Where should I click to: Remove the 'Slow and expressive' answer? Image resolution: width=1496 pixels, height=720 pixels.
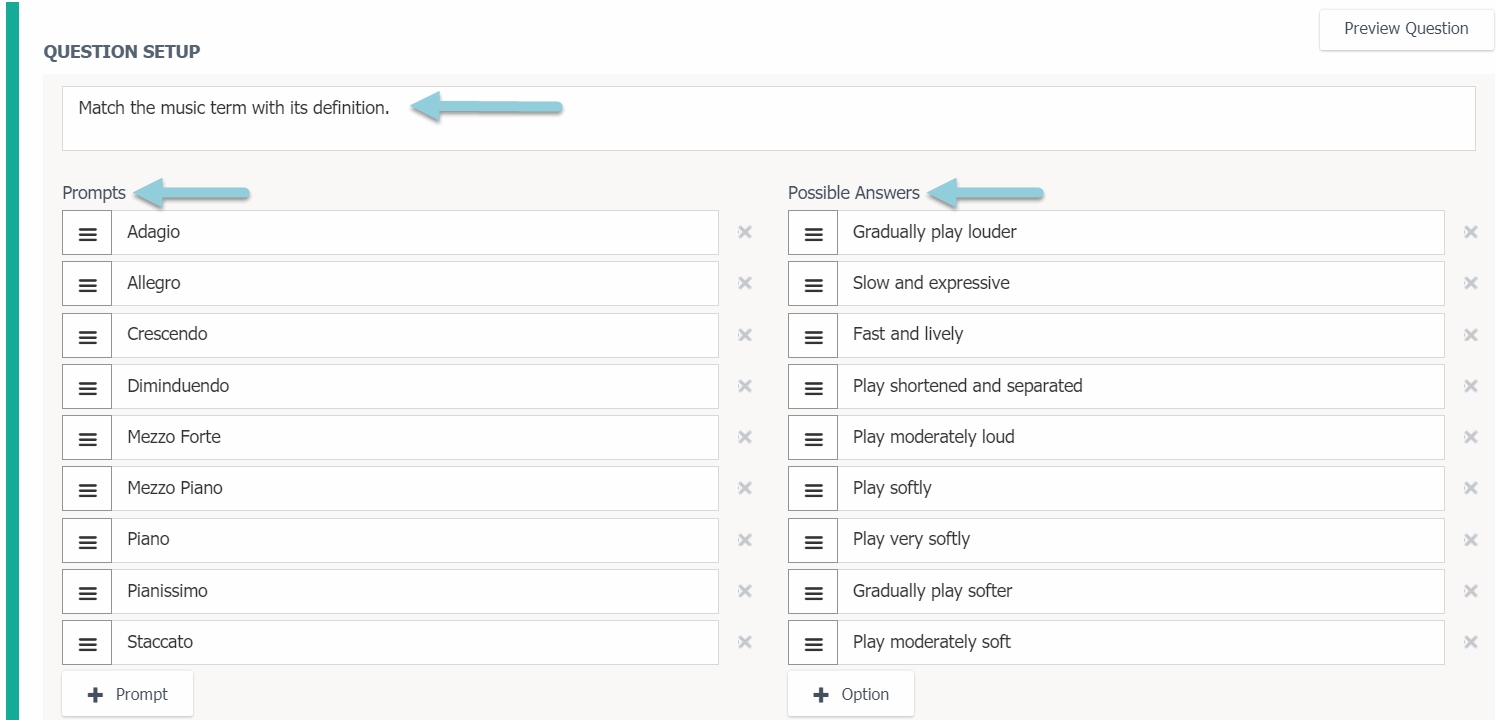pos(1470,283)
